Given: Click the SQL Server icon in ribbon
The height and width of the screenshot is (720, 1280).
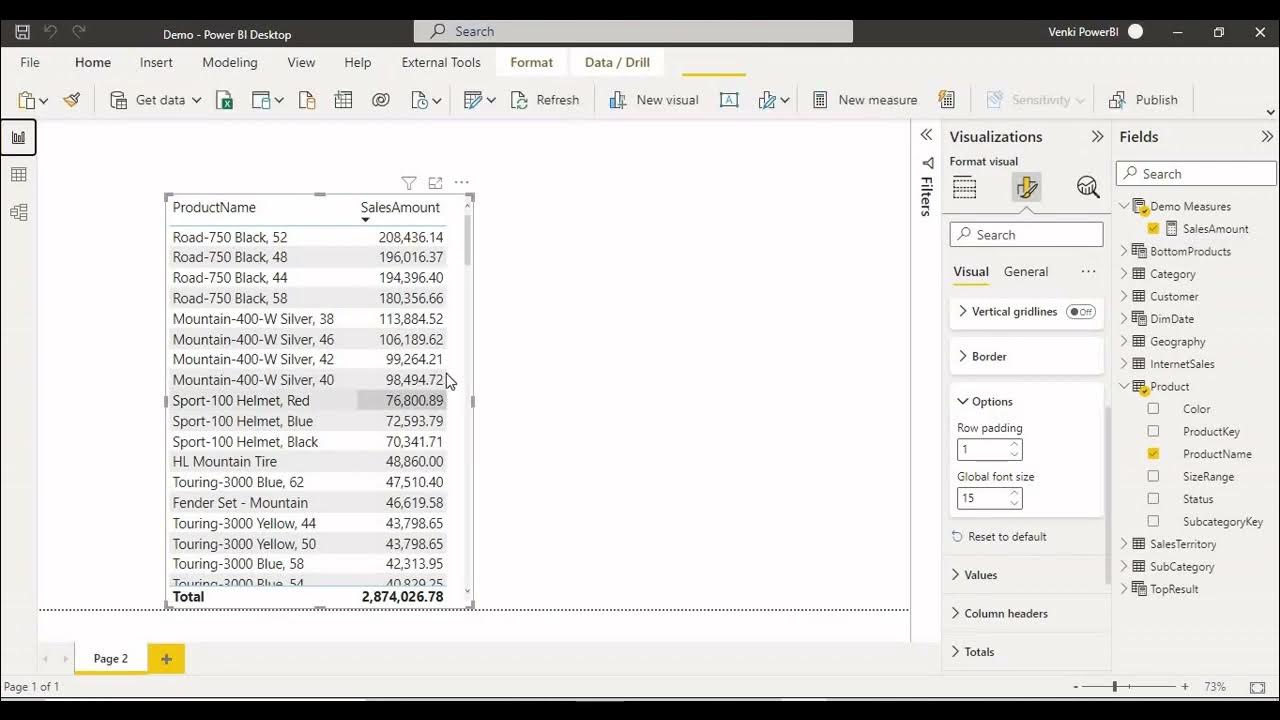Looking at the screenshot, I should pos(307,100).
